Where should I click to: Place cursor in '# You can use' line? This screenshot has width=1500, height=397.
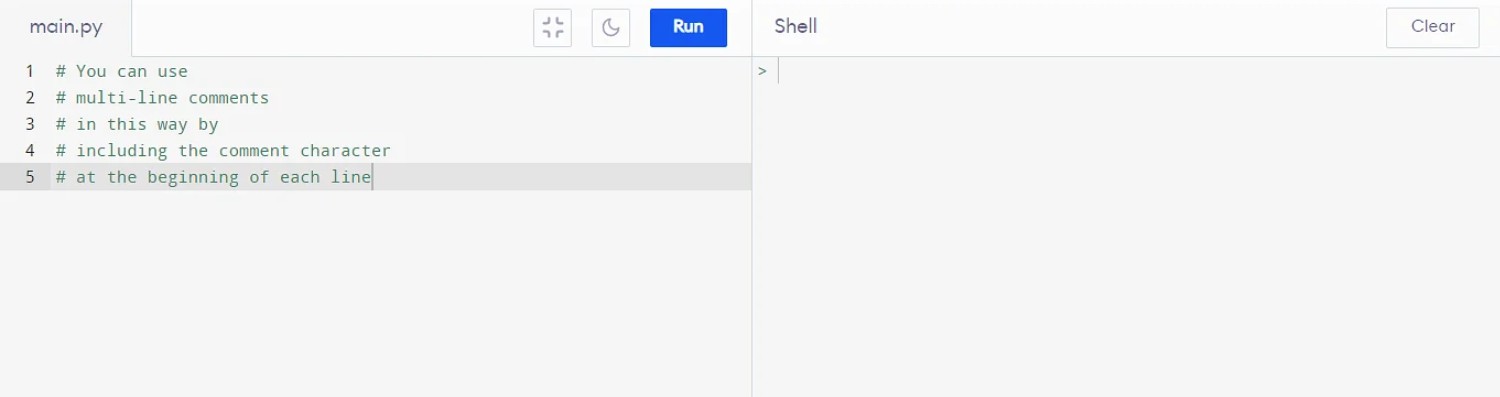pyautogui.click(x=122, y=71)
